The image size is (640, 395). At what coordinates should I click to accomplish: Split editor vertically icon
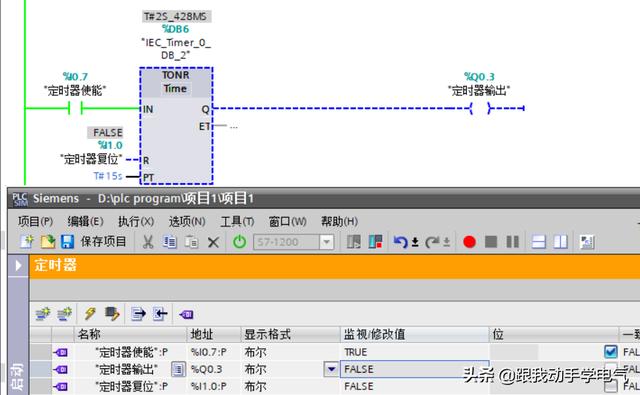pos(561,242)
